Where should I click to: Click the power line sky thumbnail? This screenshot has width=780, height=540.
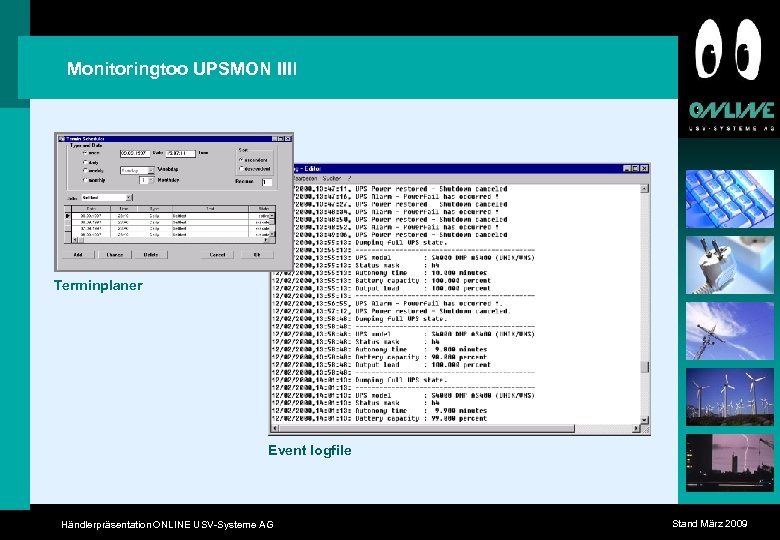(730, 331)
